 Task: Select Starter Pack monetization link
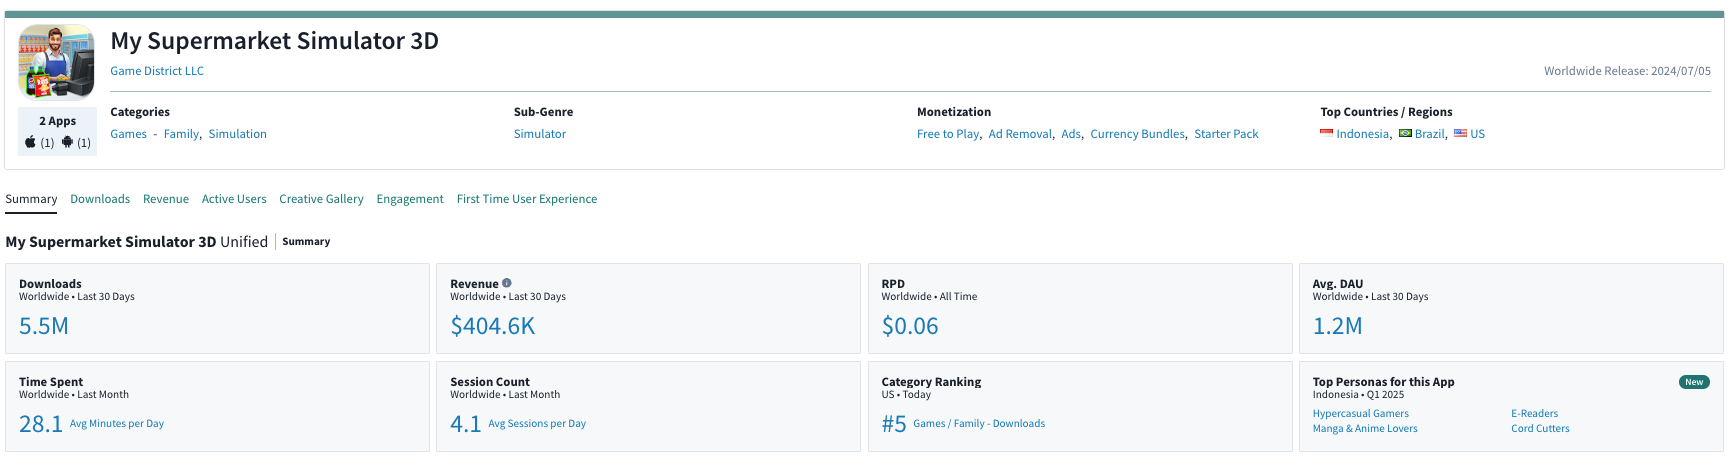coord(1226,134)
